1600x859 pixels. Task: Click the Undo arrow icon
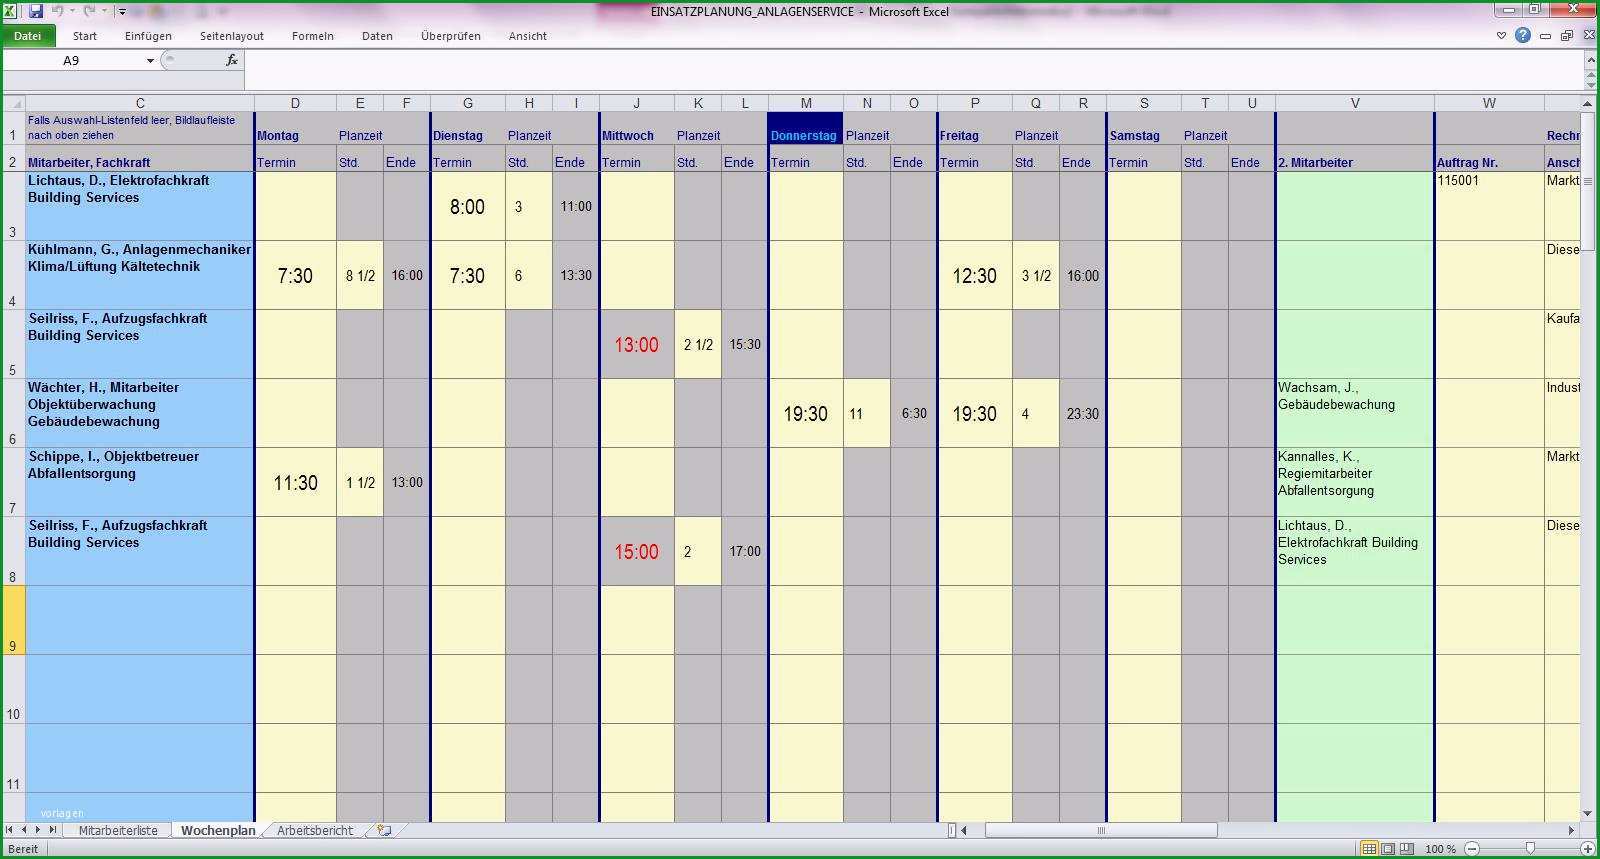57,11
